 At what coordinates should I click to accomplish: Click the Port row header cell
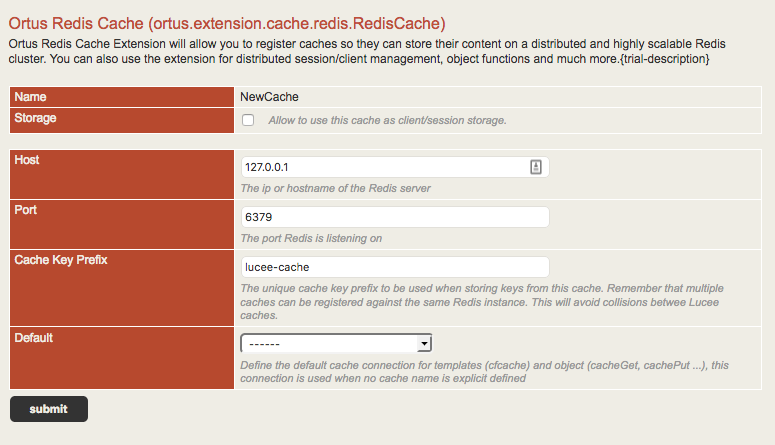click(x=121, y=224)
